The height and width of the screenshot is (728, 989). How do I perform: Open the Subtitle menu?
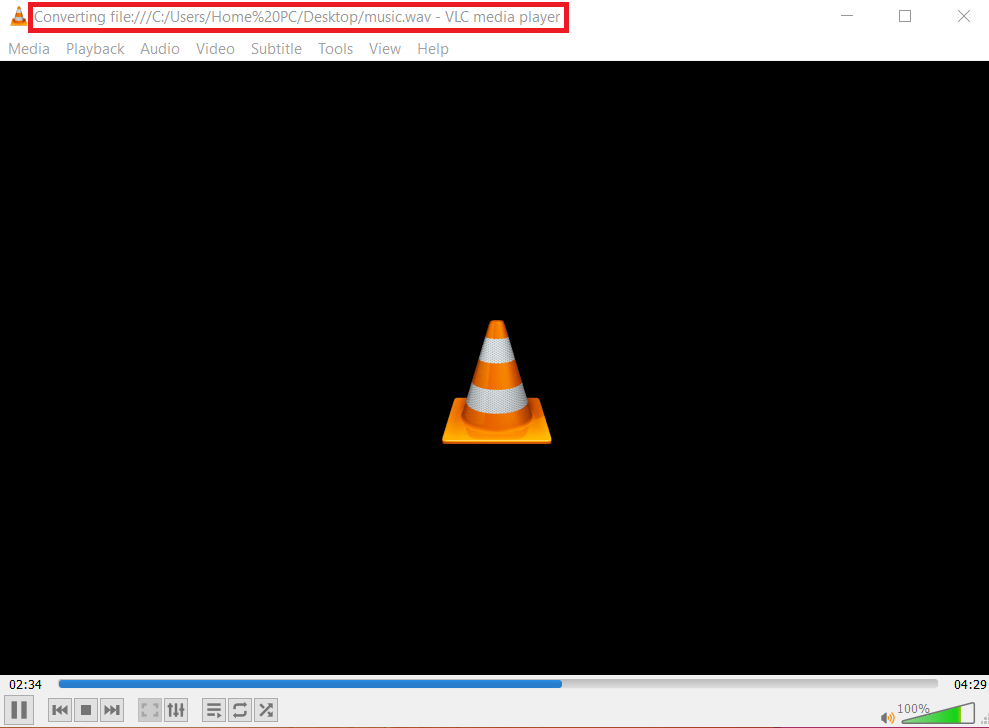pos(276,49)
